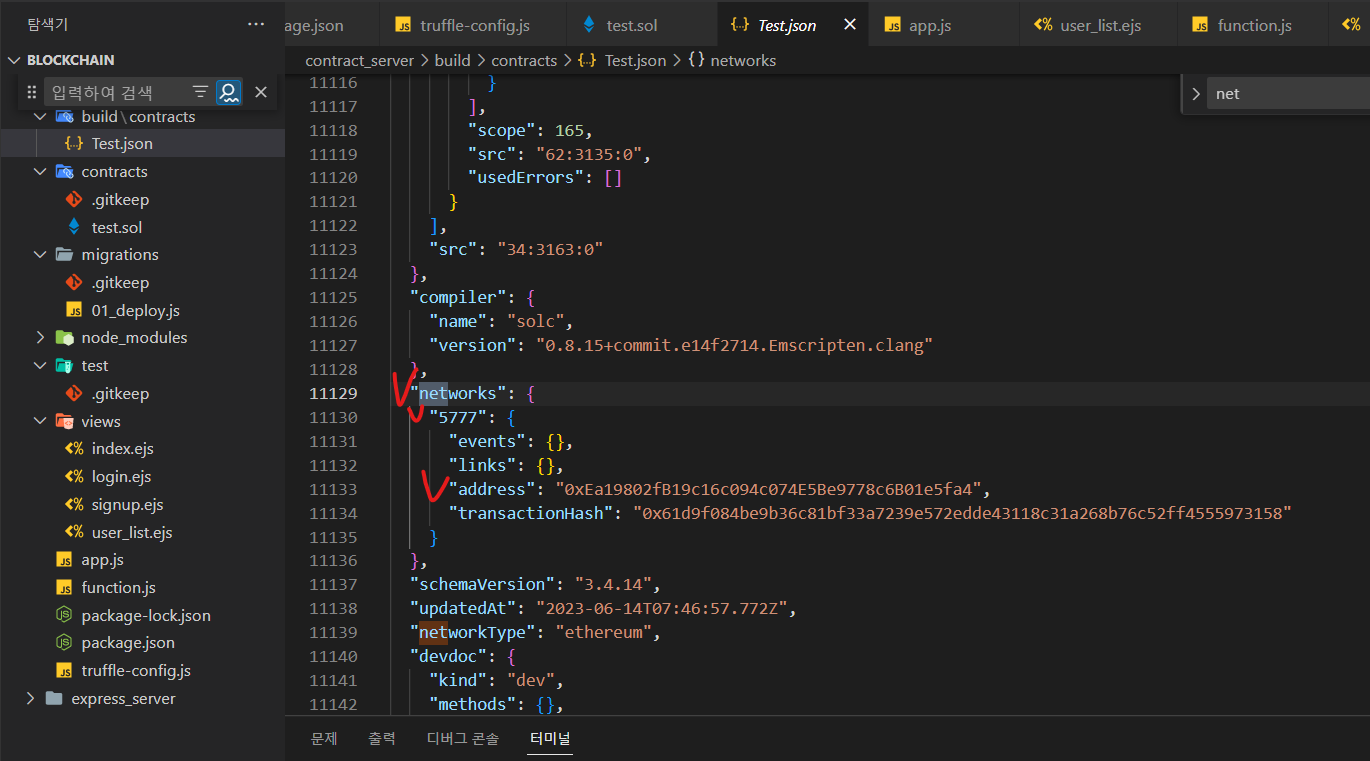Open Test.json in the explorer tree
This screenshot has width=1370, height=761.
(x=122, y=144)
